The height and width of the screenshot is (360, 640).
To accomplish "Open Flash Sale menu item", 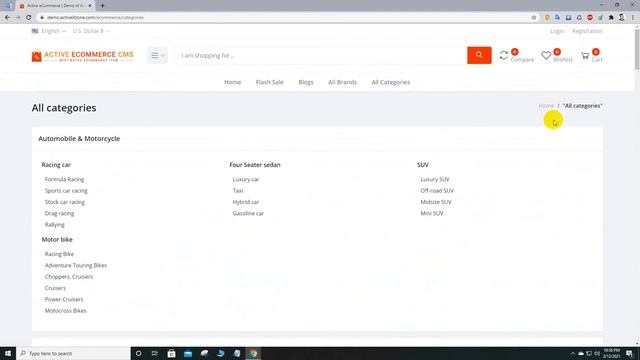I will point(269,82).
